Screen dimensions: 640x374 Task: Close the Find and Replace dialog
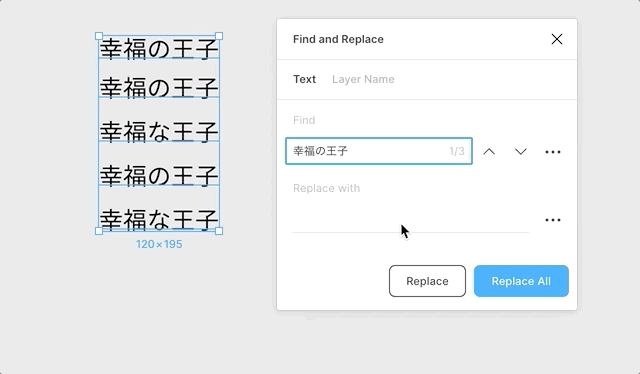(557, 39)
